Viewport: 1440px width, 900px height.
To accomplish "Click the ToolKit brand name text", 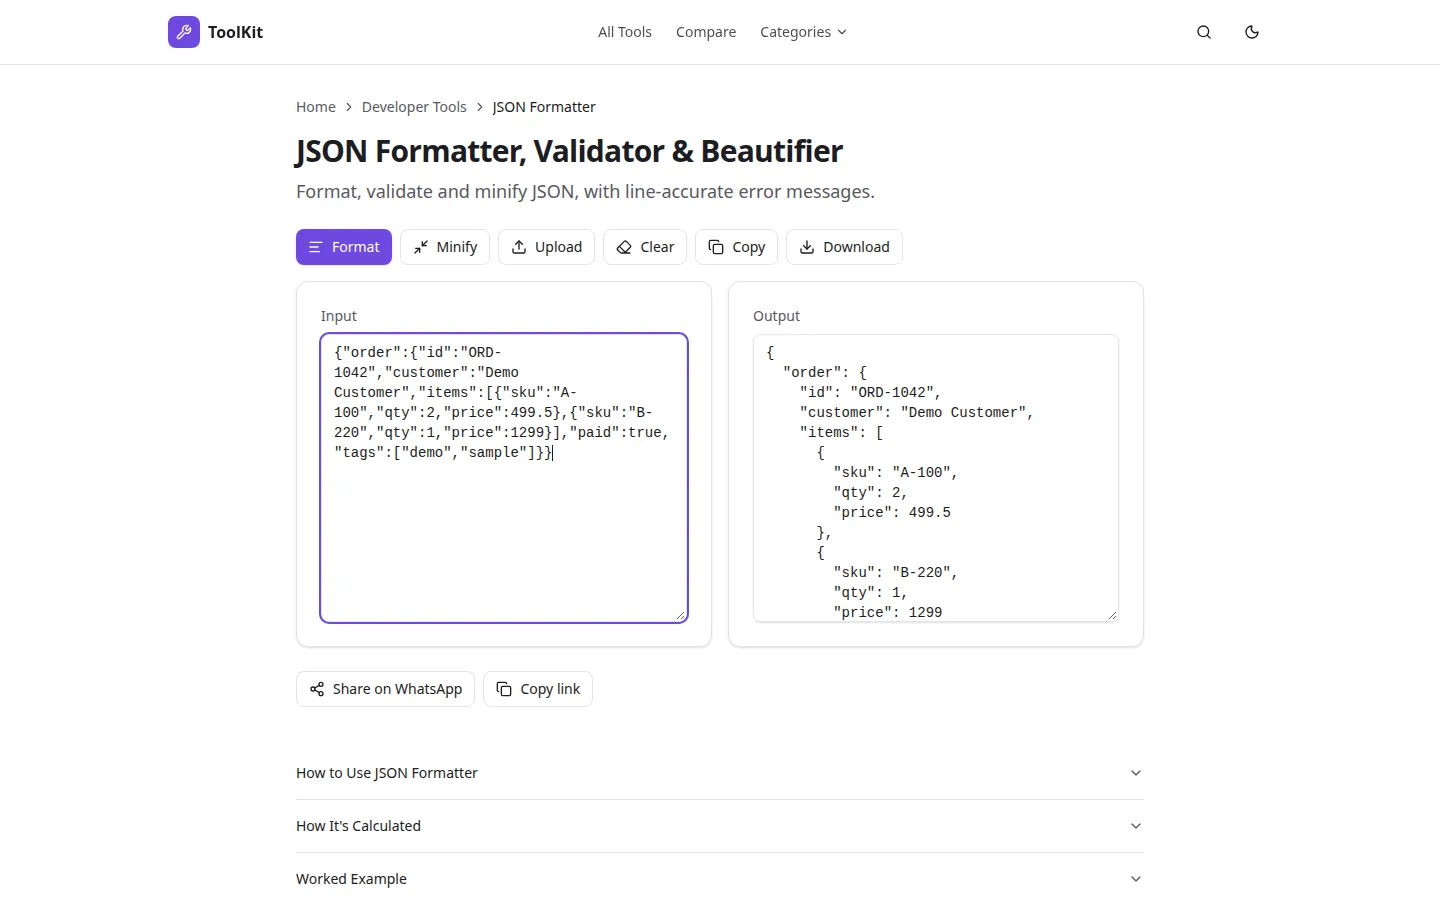I will coord(235,32).
